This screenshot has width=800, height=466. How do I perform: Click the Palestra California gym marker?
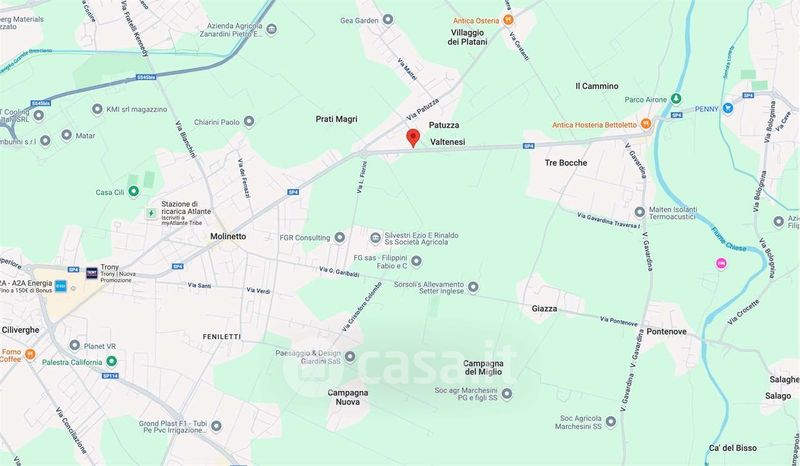pyautogui.click(x=112, y=362)
